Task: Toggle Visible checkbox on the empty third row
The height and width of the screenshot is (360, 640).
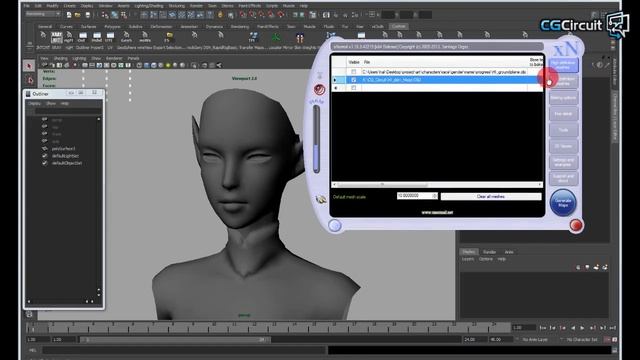Action: coord(353,88)
